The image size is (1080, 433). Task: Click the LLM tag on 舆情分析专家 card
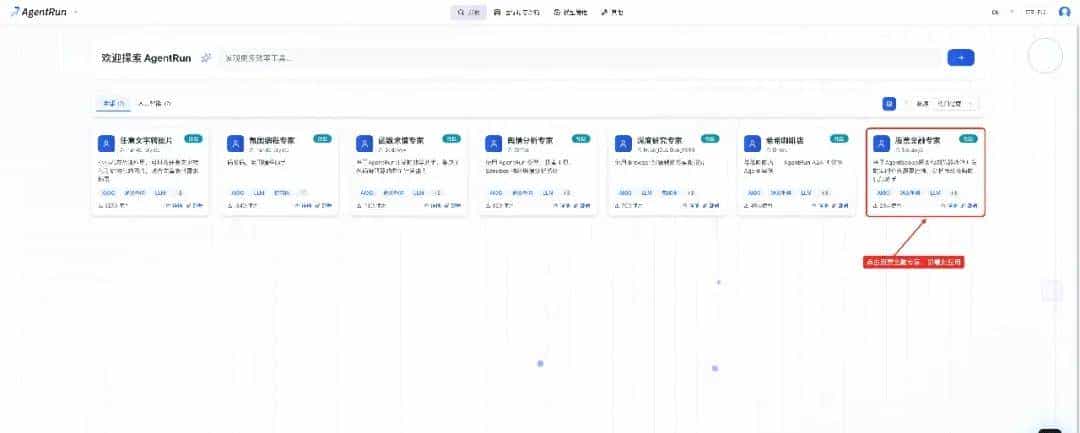tap(548, 193)
